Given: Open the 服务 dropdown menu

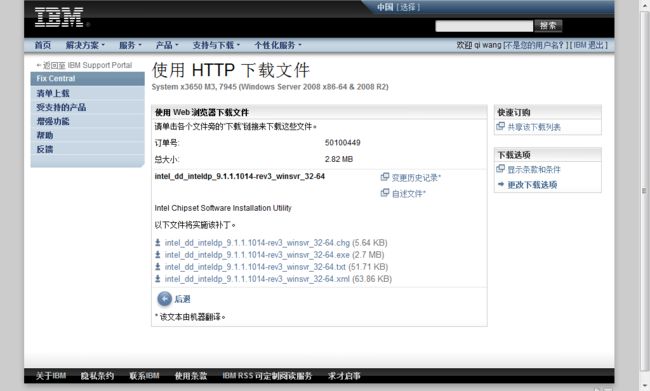Looking at the screenshot, I should click(x=130, y=45).
